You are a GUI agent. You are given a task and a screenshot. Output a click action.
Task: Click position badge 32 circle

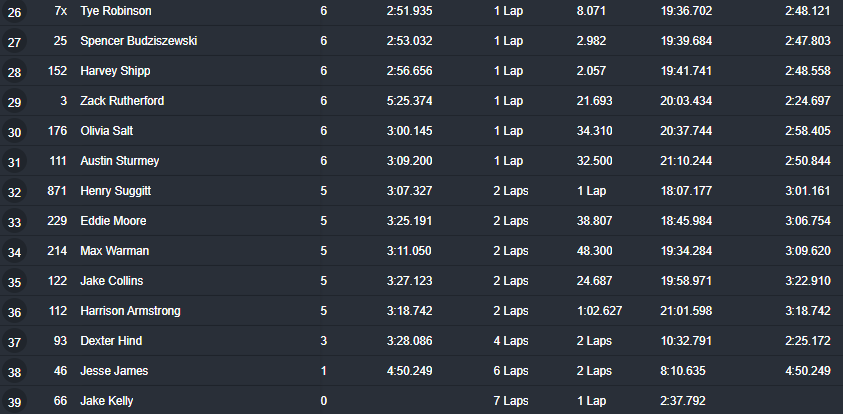tap(14, 192)
